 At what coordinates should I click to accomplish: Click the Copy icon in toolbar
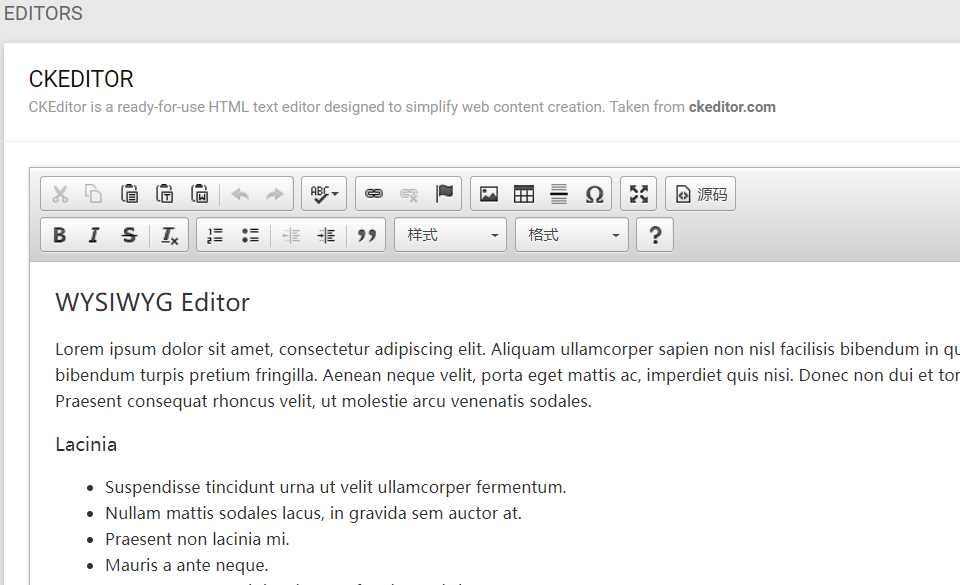pos(94,194)
